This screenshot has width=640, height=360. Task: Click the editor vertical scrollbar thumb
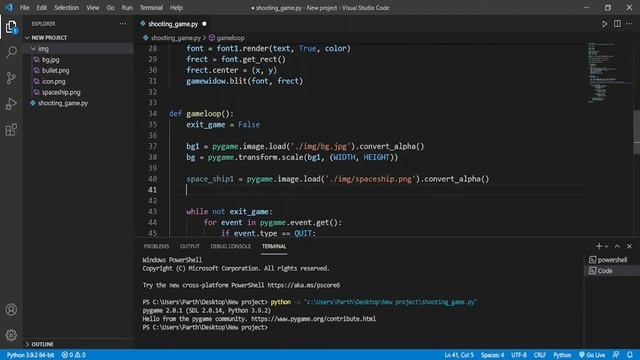coord(636,132)
